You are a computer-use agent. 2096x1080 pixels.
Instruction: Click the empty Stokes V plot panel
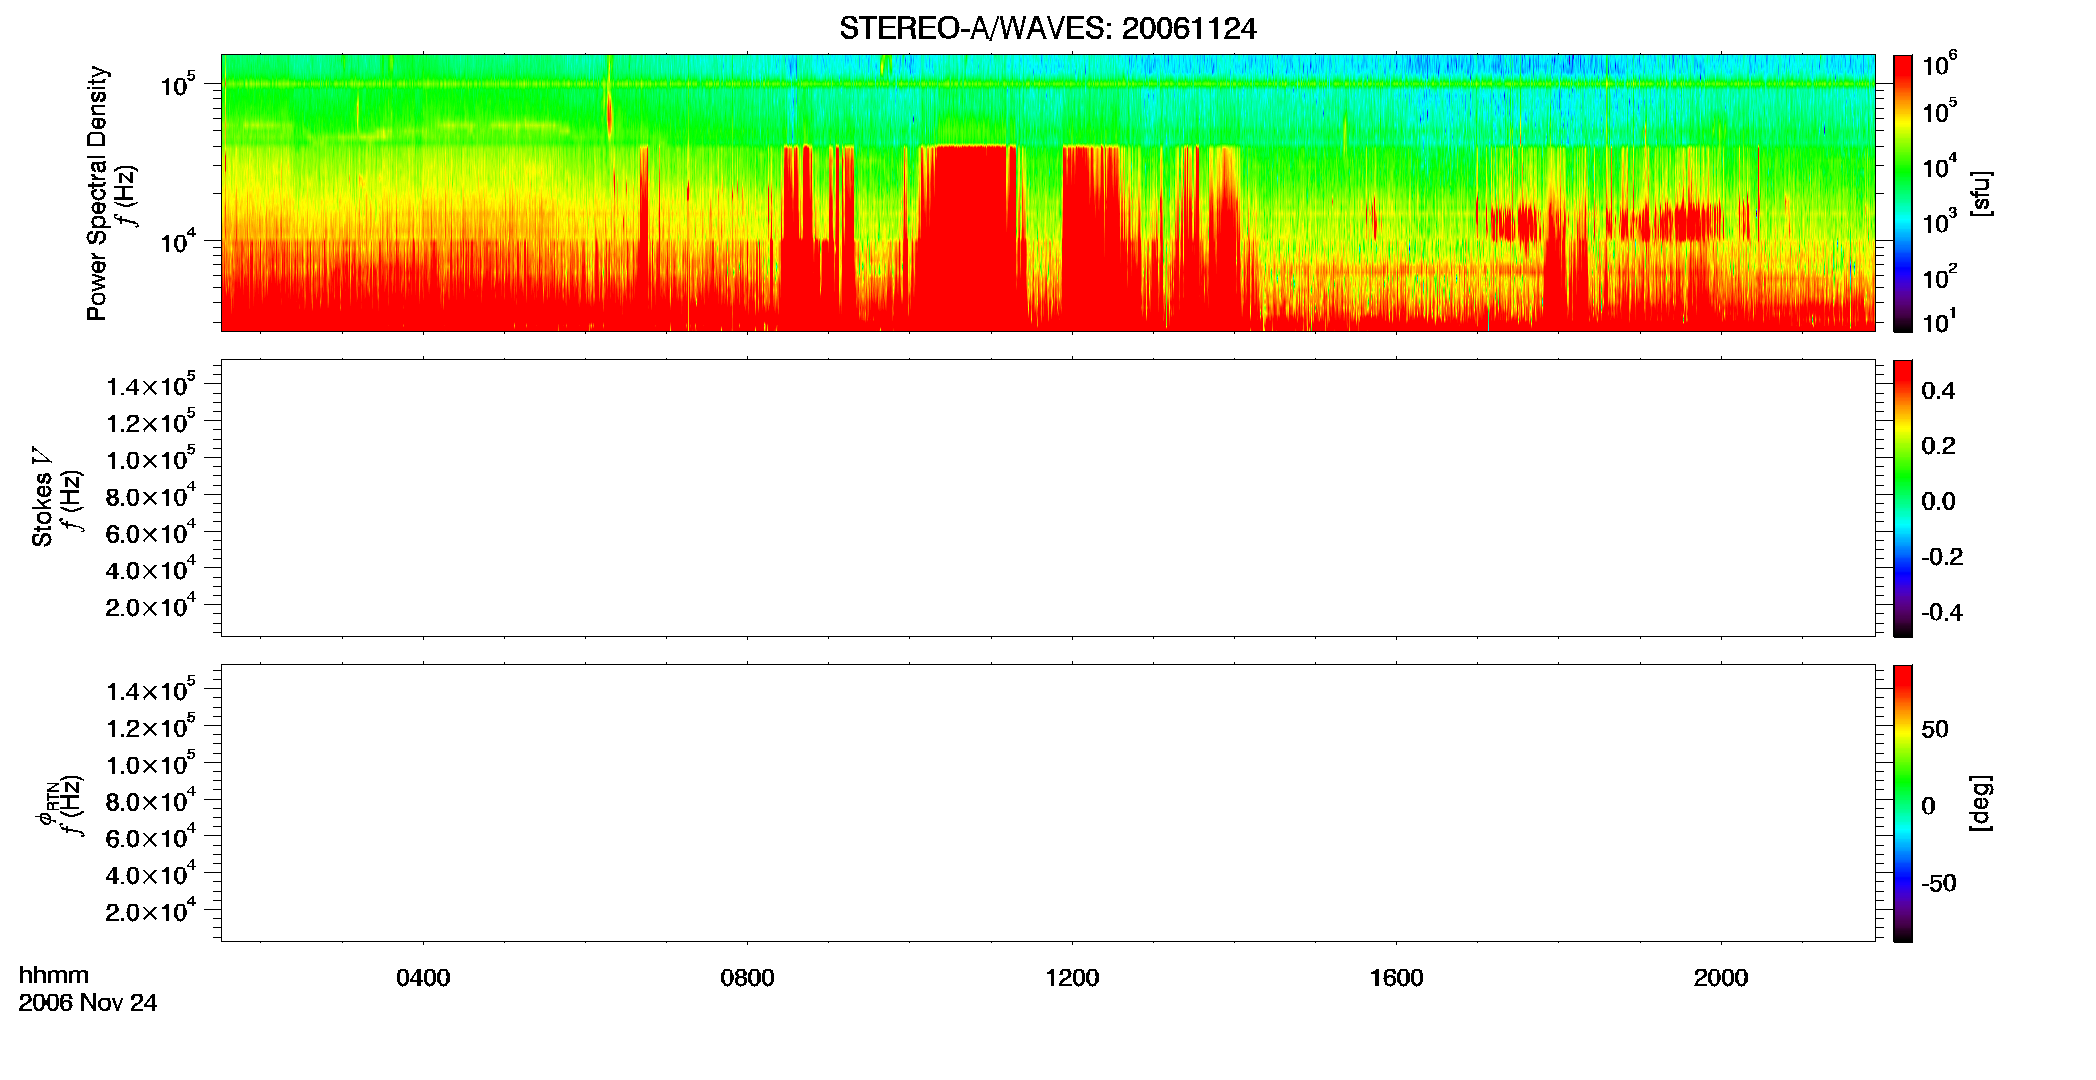1048,498
